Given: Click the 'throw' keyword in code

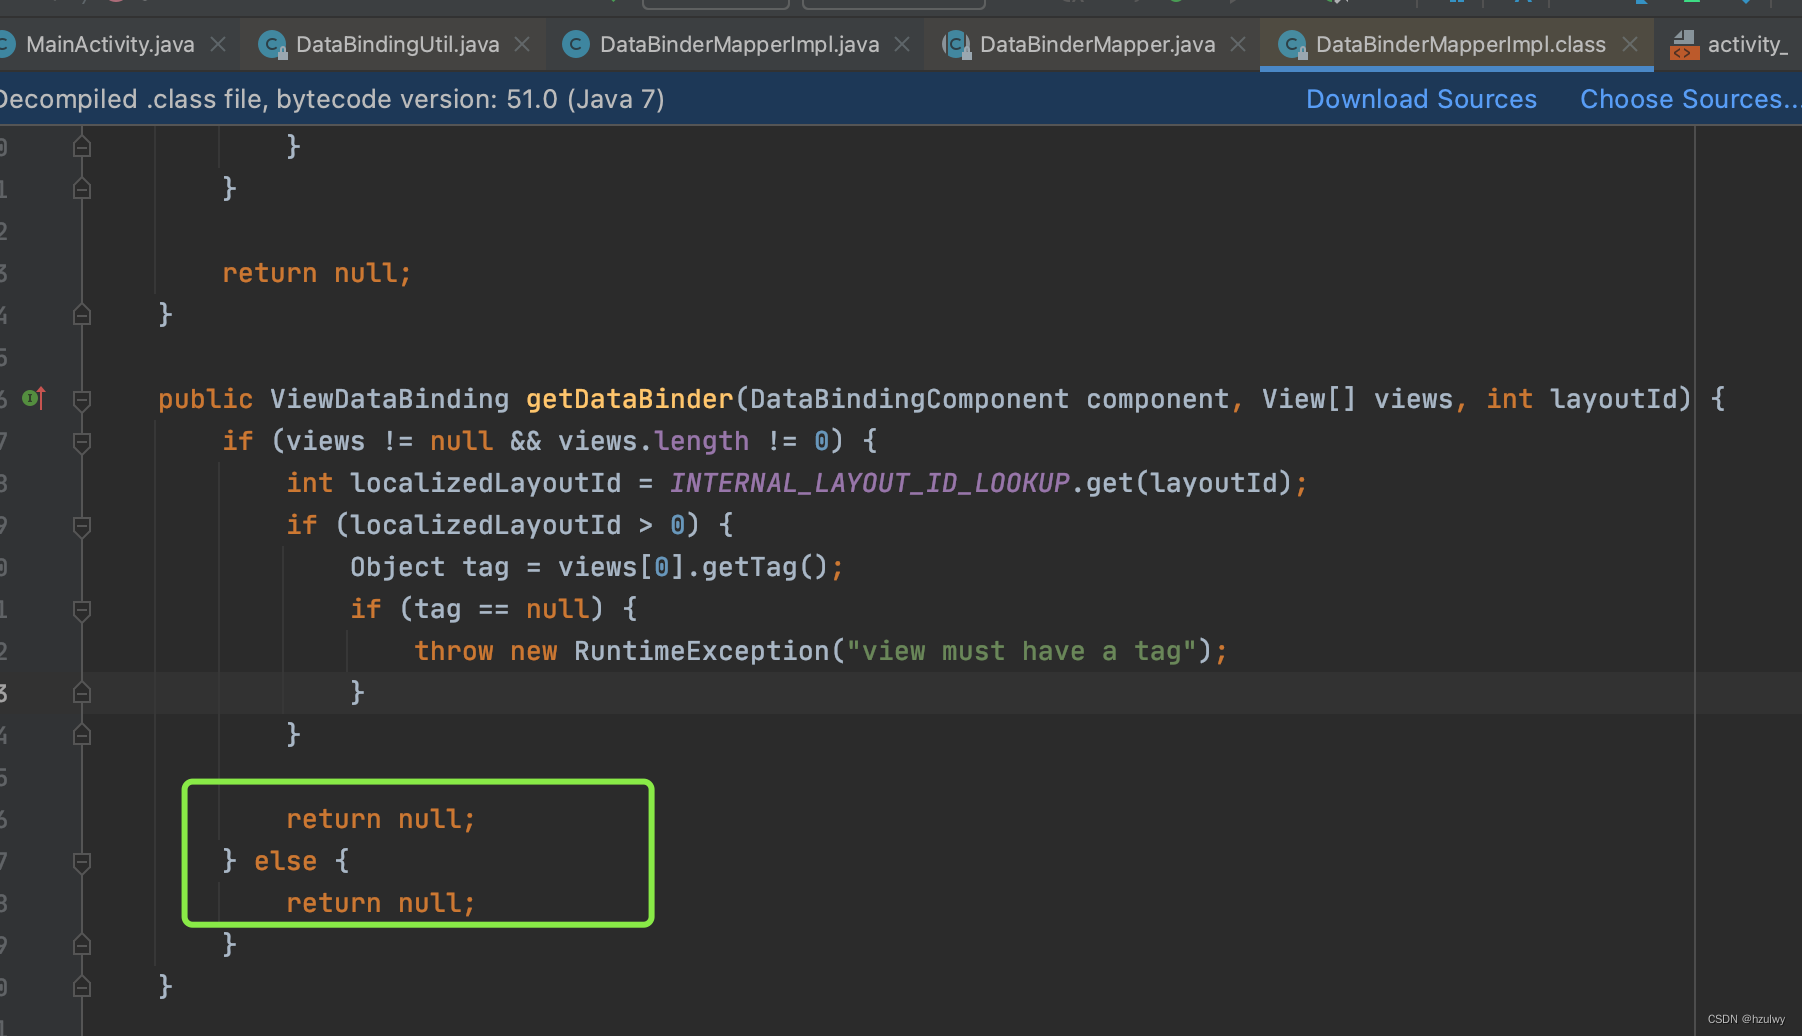Looking at the screenshot, I should [454, 651].
